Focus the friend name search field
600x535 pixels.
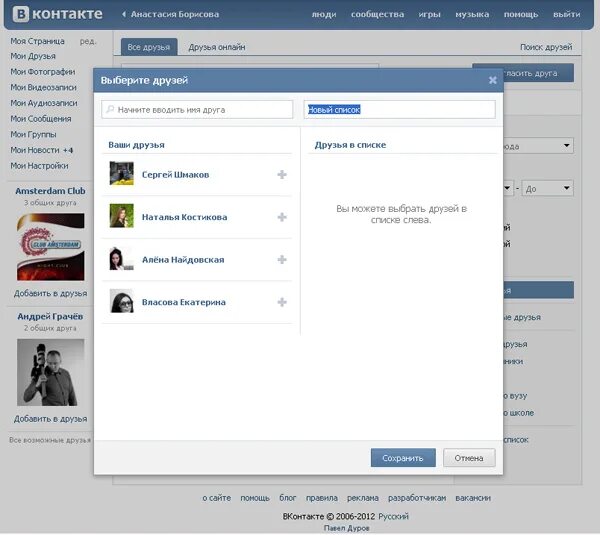tap(197, 110)
